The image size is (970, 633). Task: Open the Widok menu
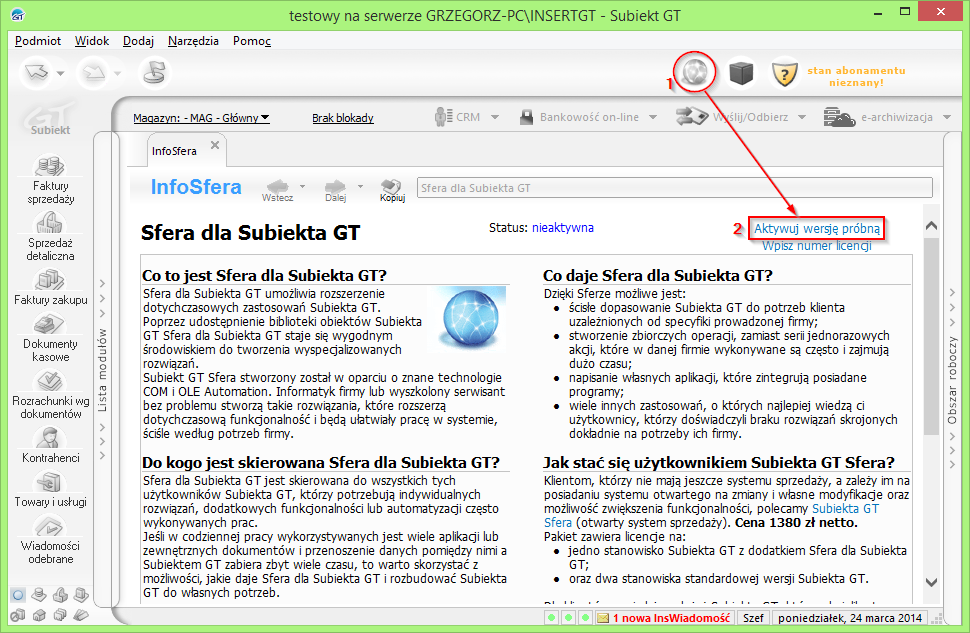click(x=92, y=41)
